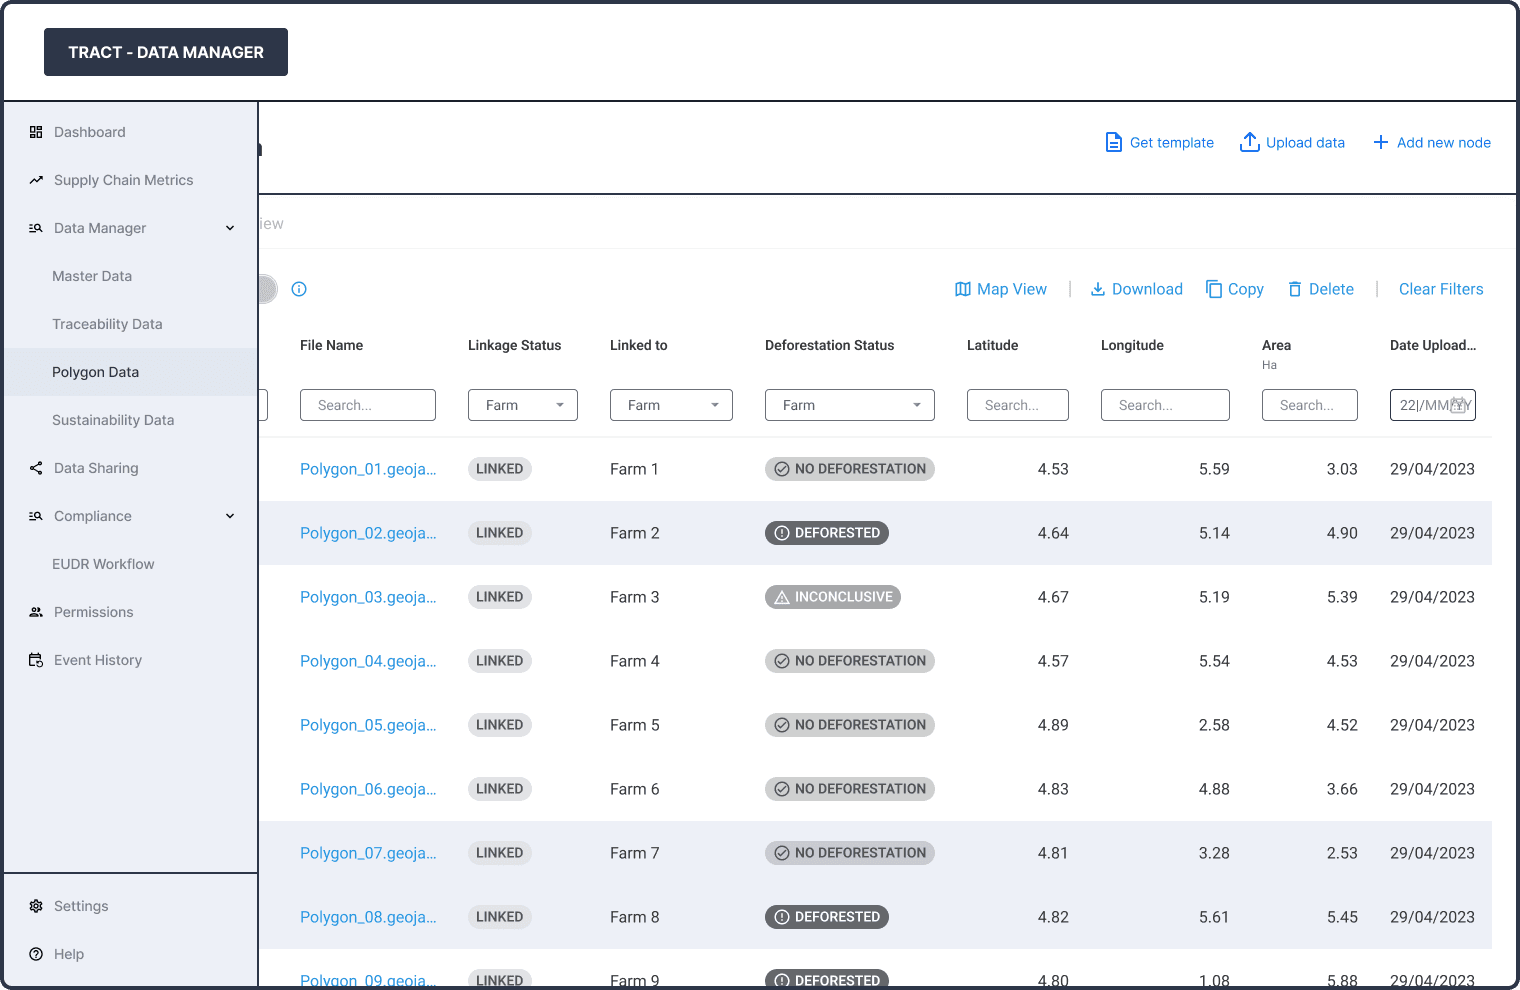
Task: Click the Upload data button
Action: tap(1292, 142)
